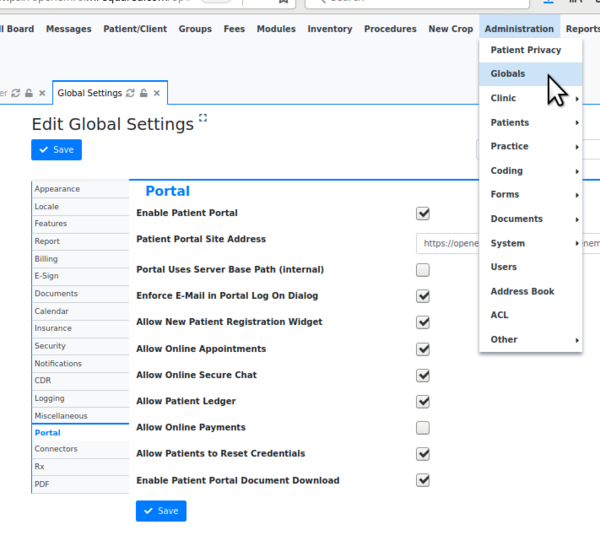
Task: Open the Fees menu
Action: tap(234, 29)
